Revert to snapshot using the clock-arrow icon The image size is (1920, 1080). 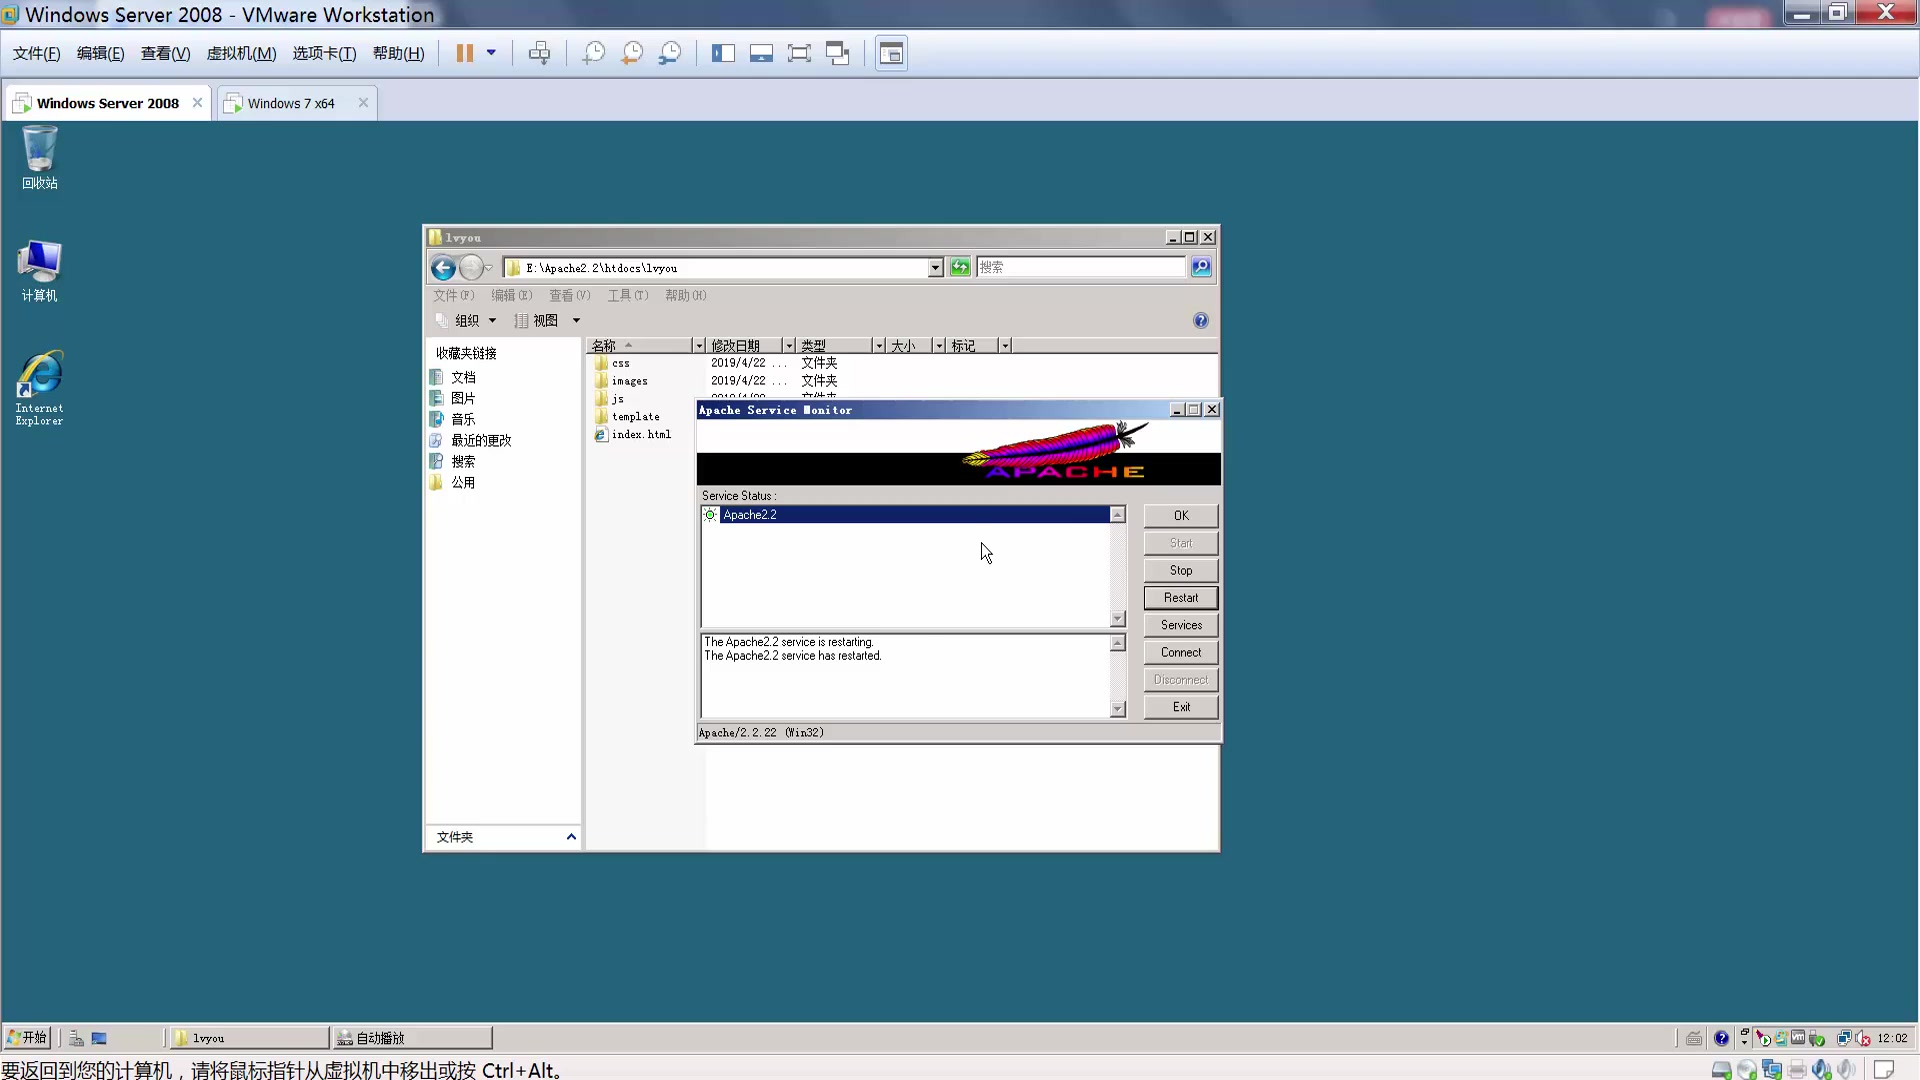[x=631, y=53]
